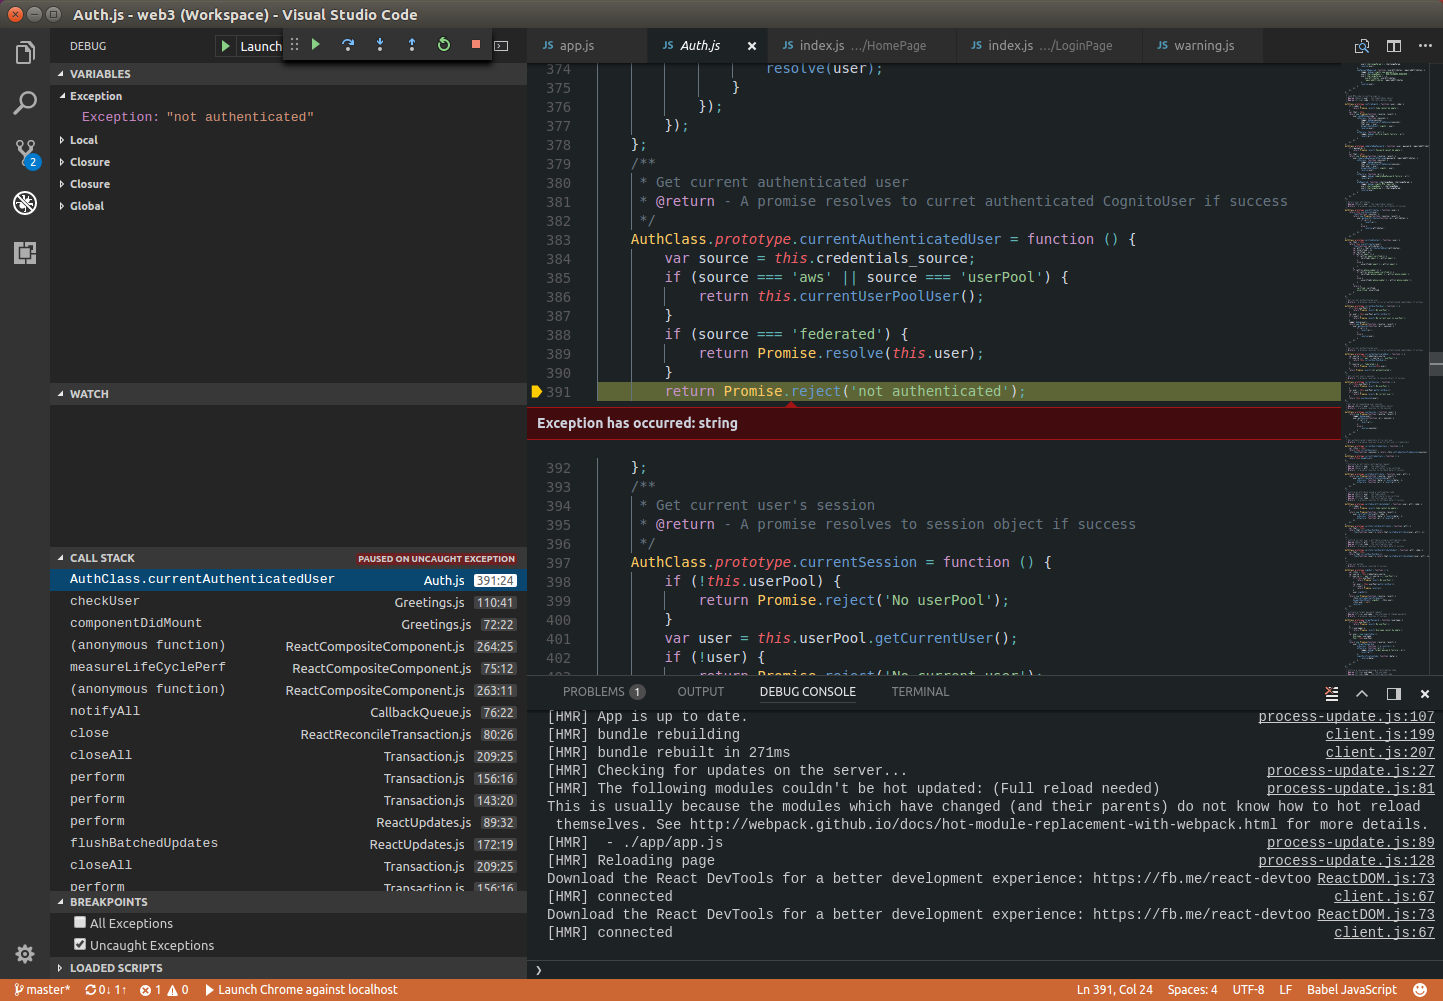Disable the Uncaught Exceptions breakpoint checkbox
Image resolution: width=1443 pixels, height=1001 pixels.
coord(80,944)
